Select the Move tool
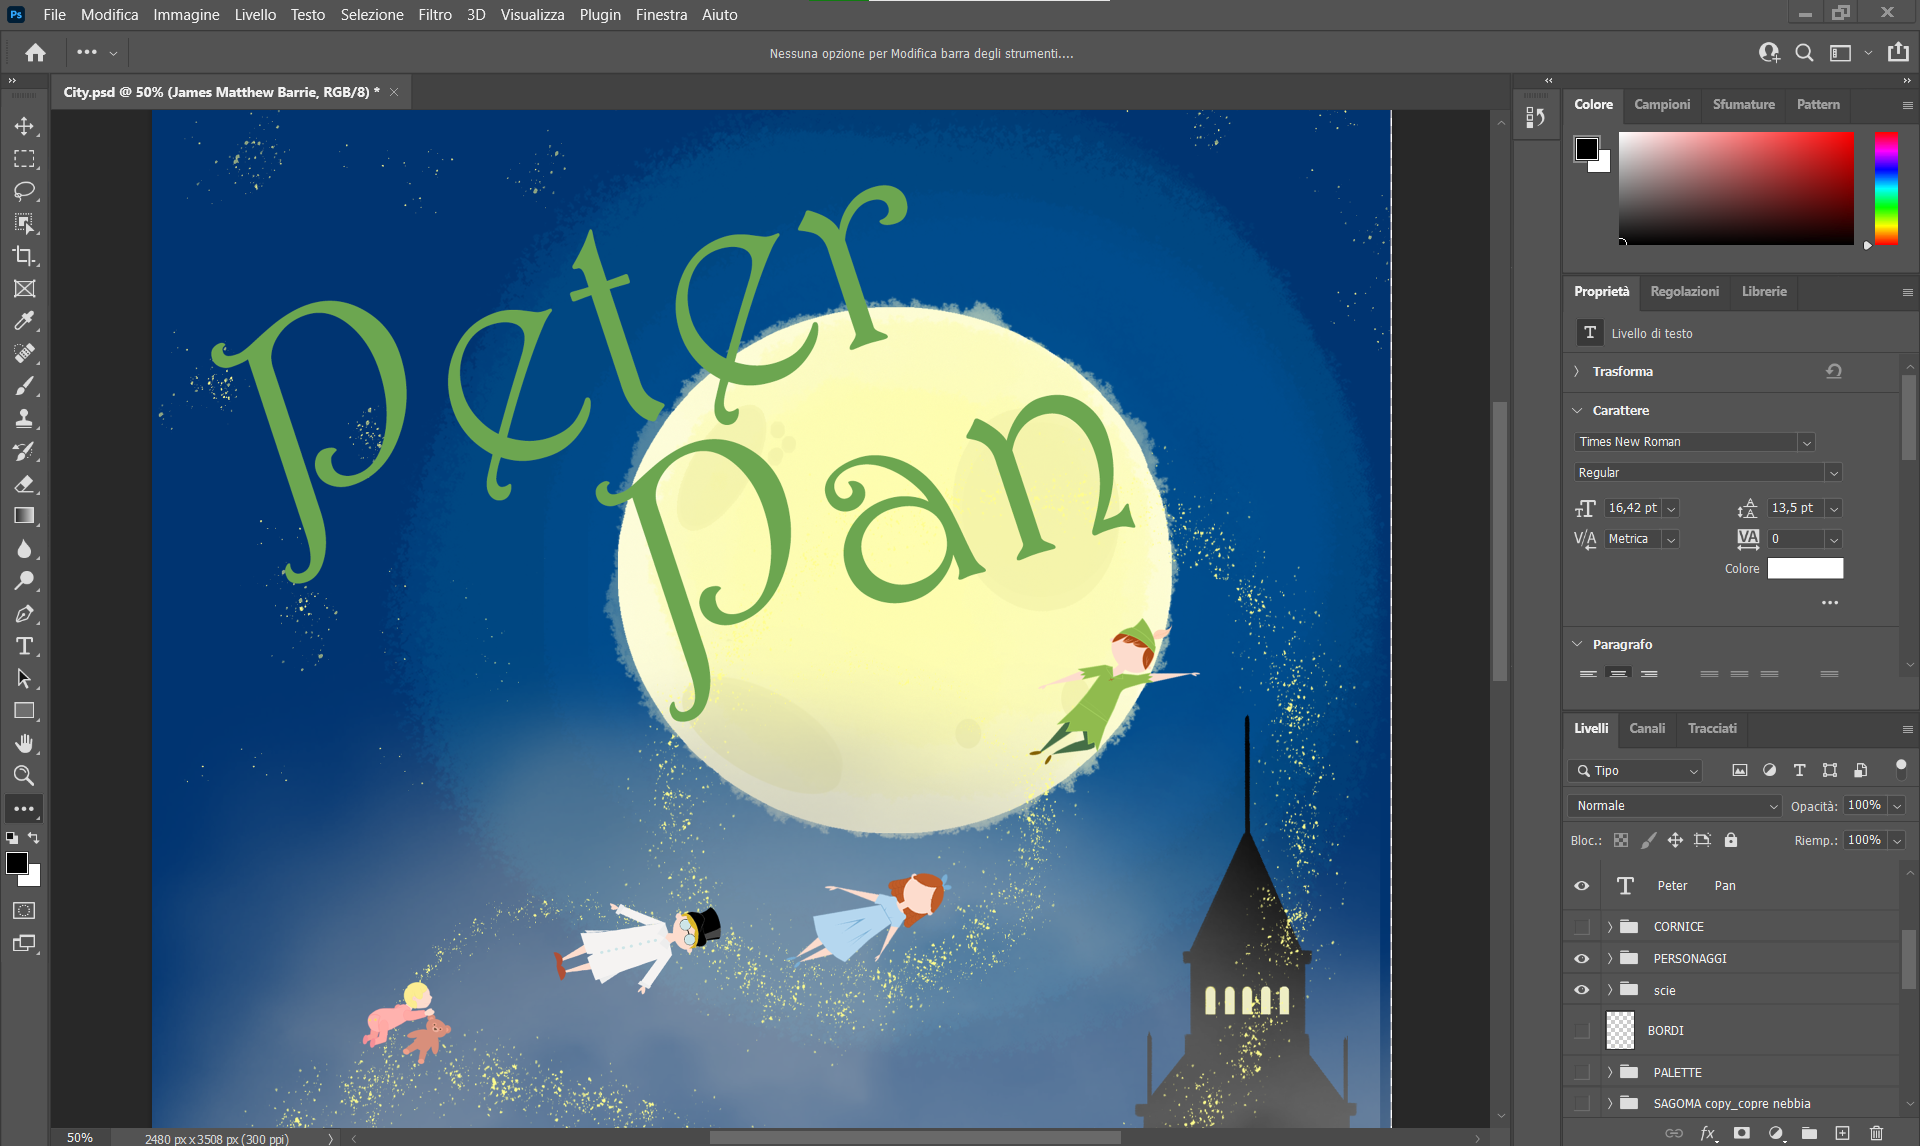 coord(24,126)
